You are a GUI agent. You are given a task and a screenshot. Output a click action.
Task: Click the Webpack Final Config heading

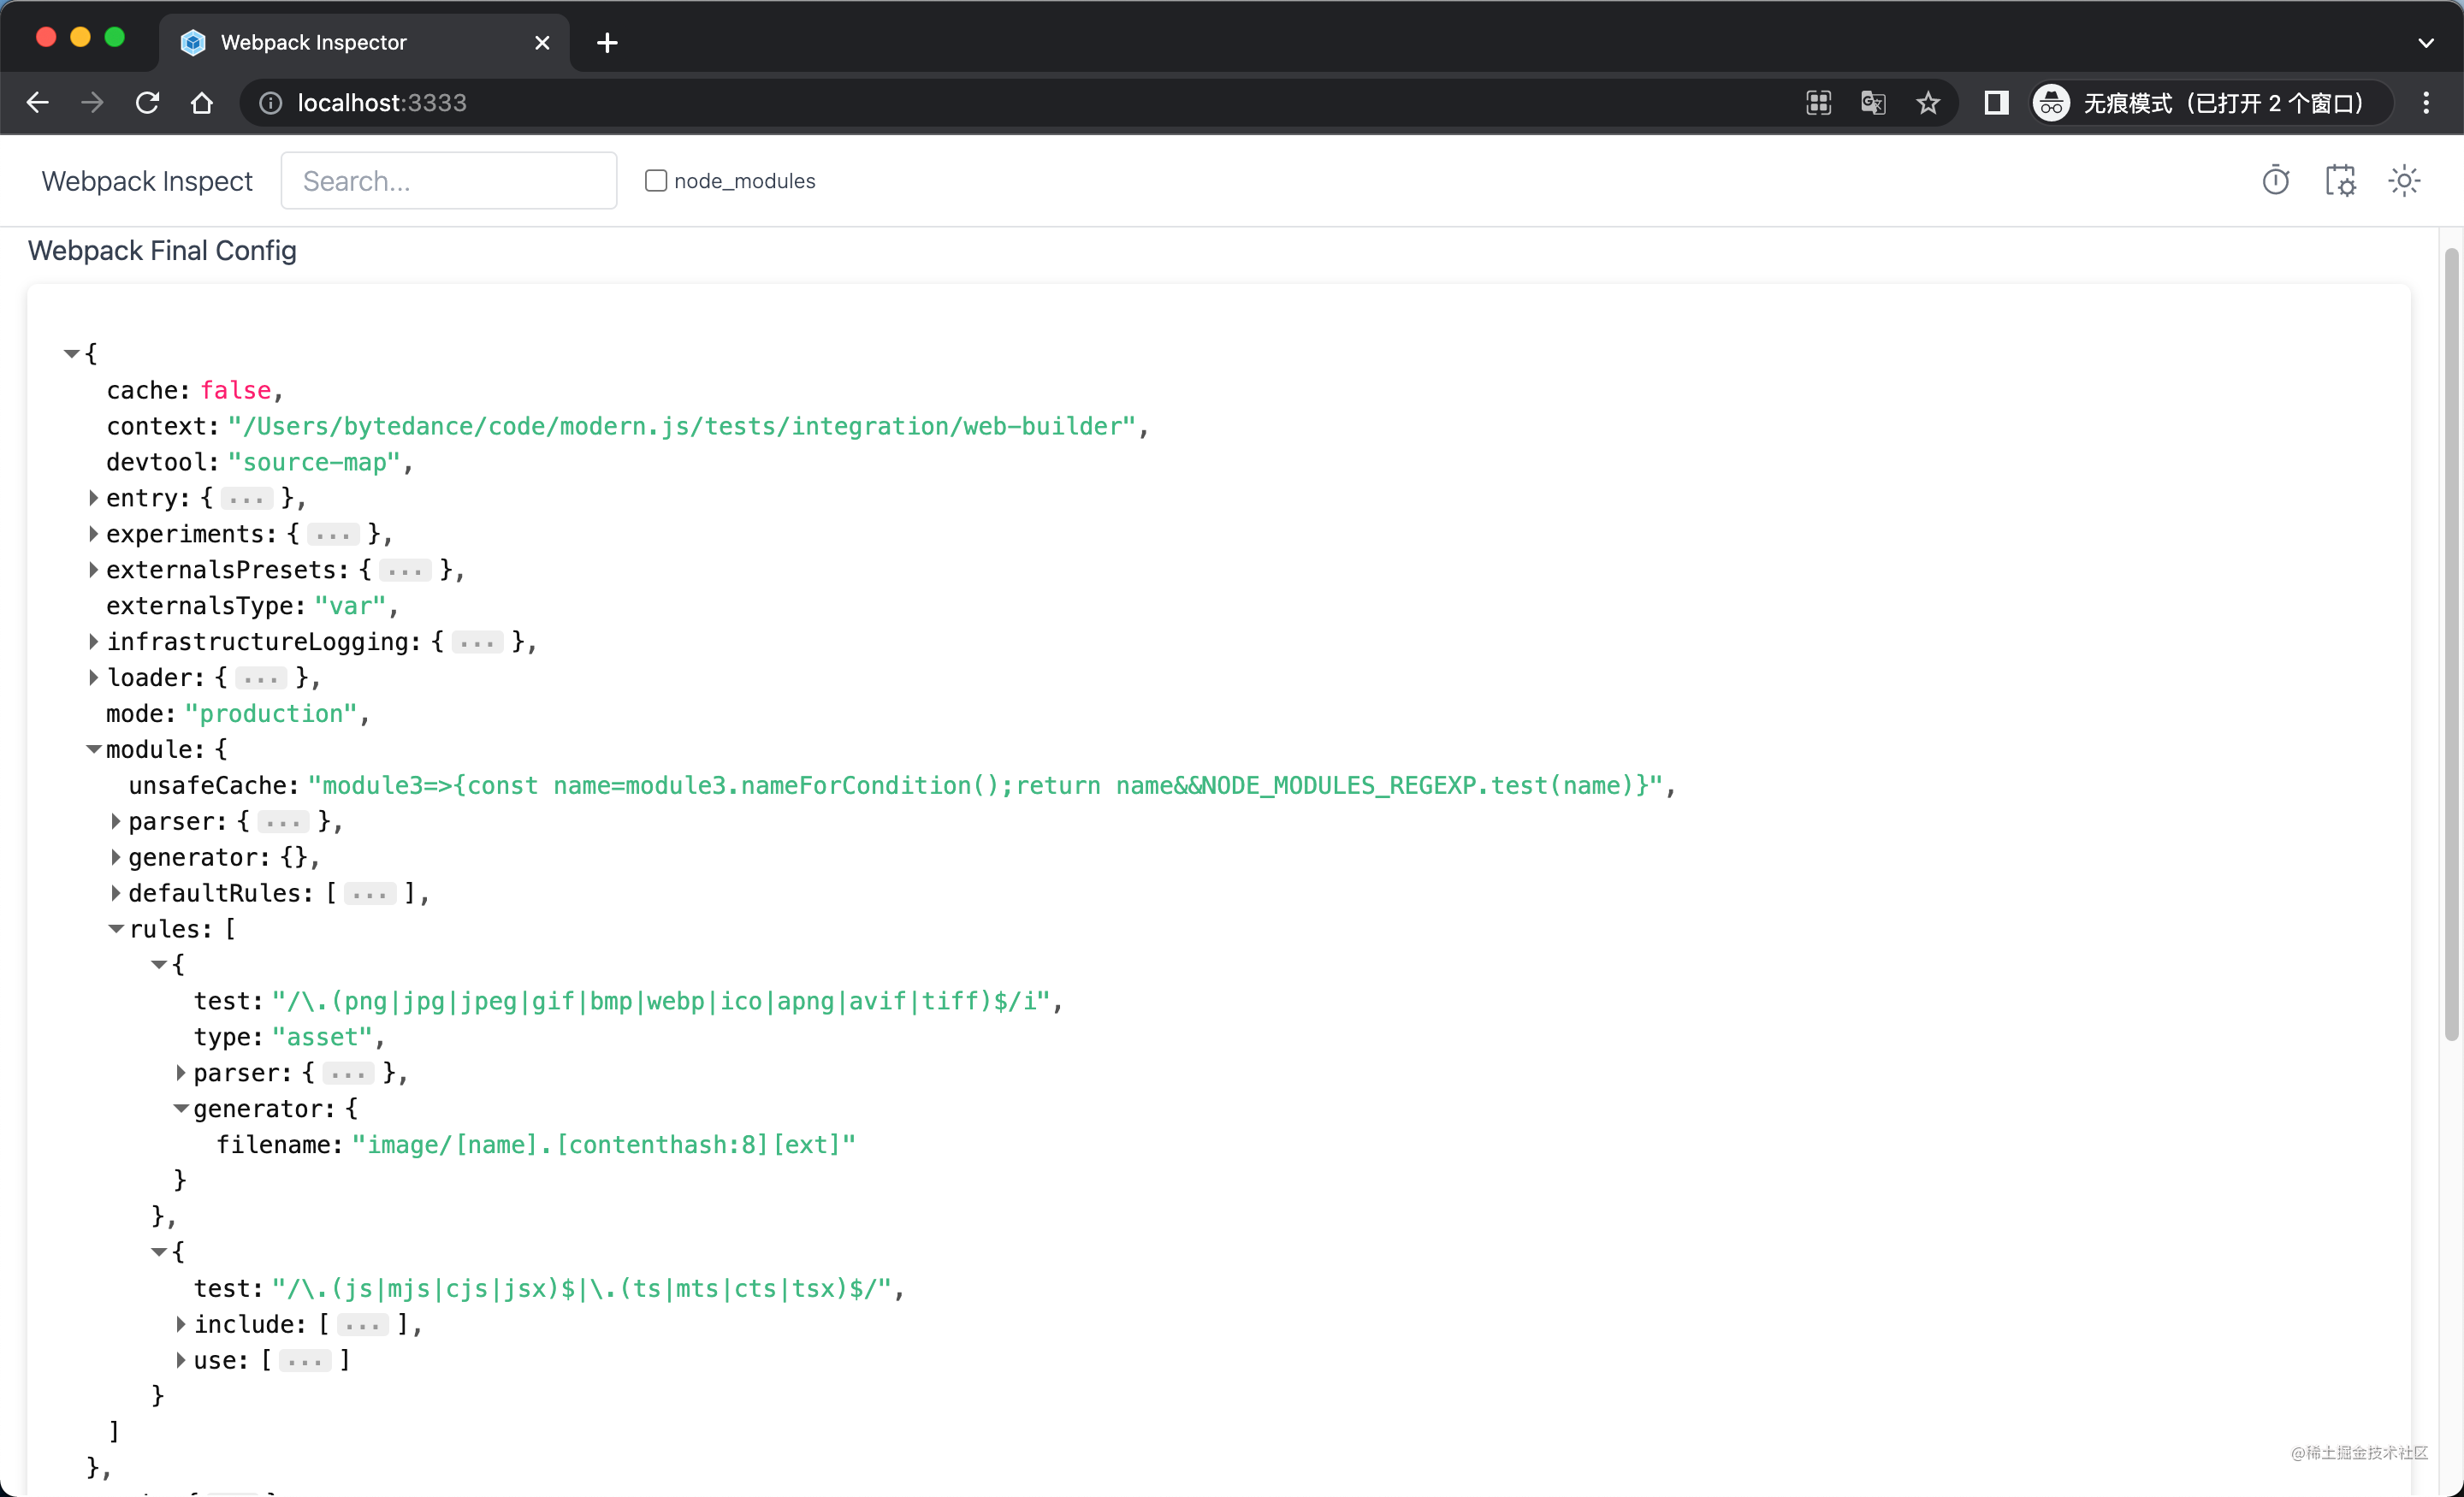tap(162, 250)
